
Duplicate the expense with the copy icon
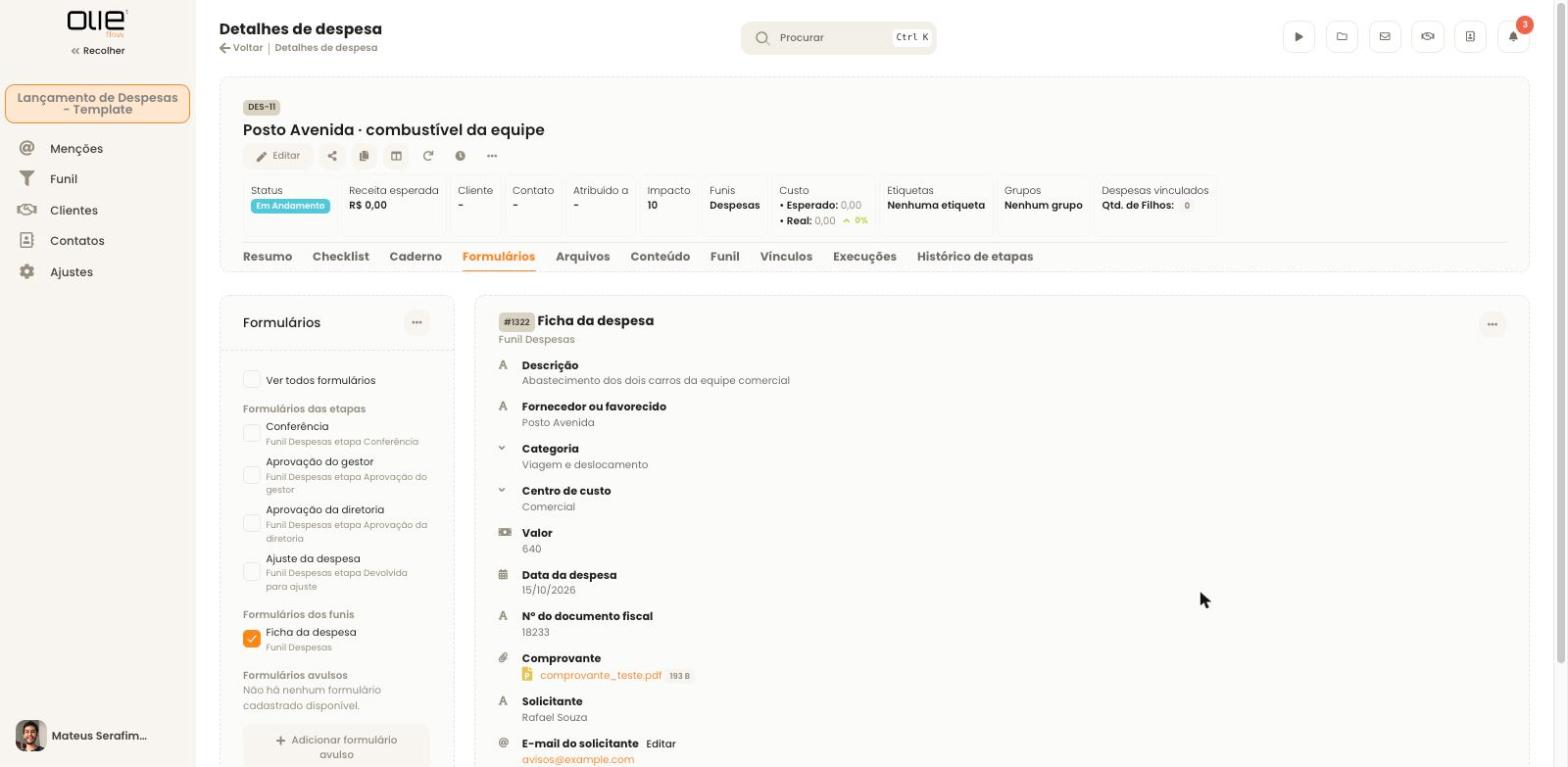pyautogui.click(x=364, y=156)
